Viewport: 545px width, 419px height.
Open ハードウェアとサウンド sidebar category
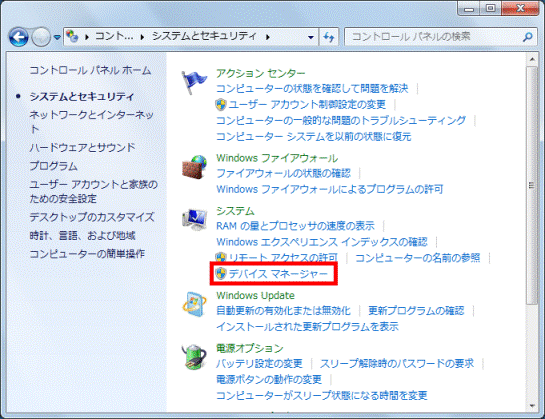point(82,147)
